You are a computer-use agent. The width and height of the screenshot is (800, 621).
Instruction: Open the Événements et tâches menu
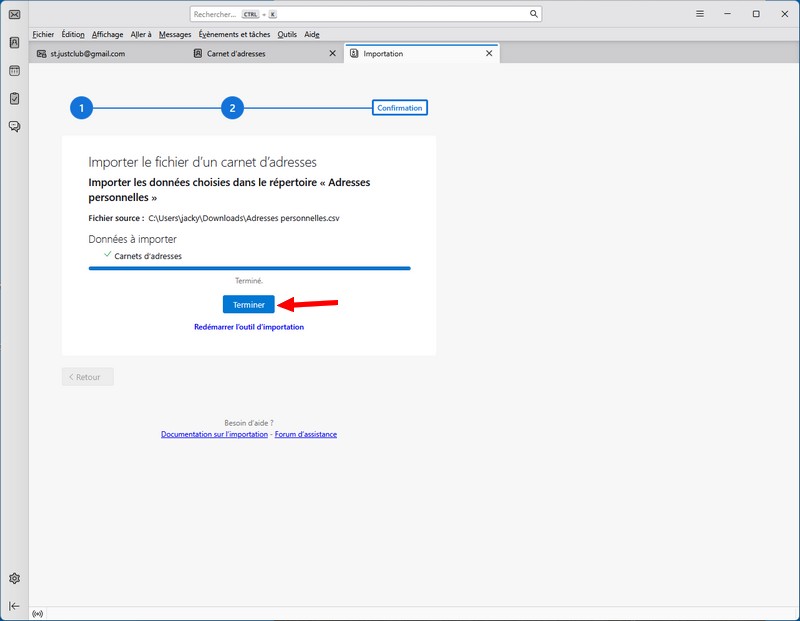pos(234,34)
